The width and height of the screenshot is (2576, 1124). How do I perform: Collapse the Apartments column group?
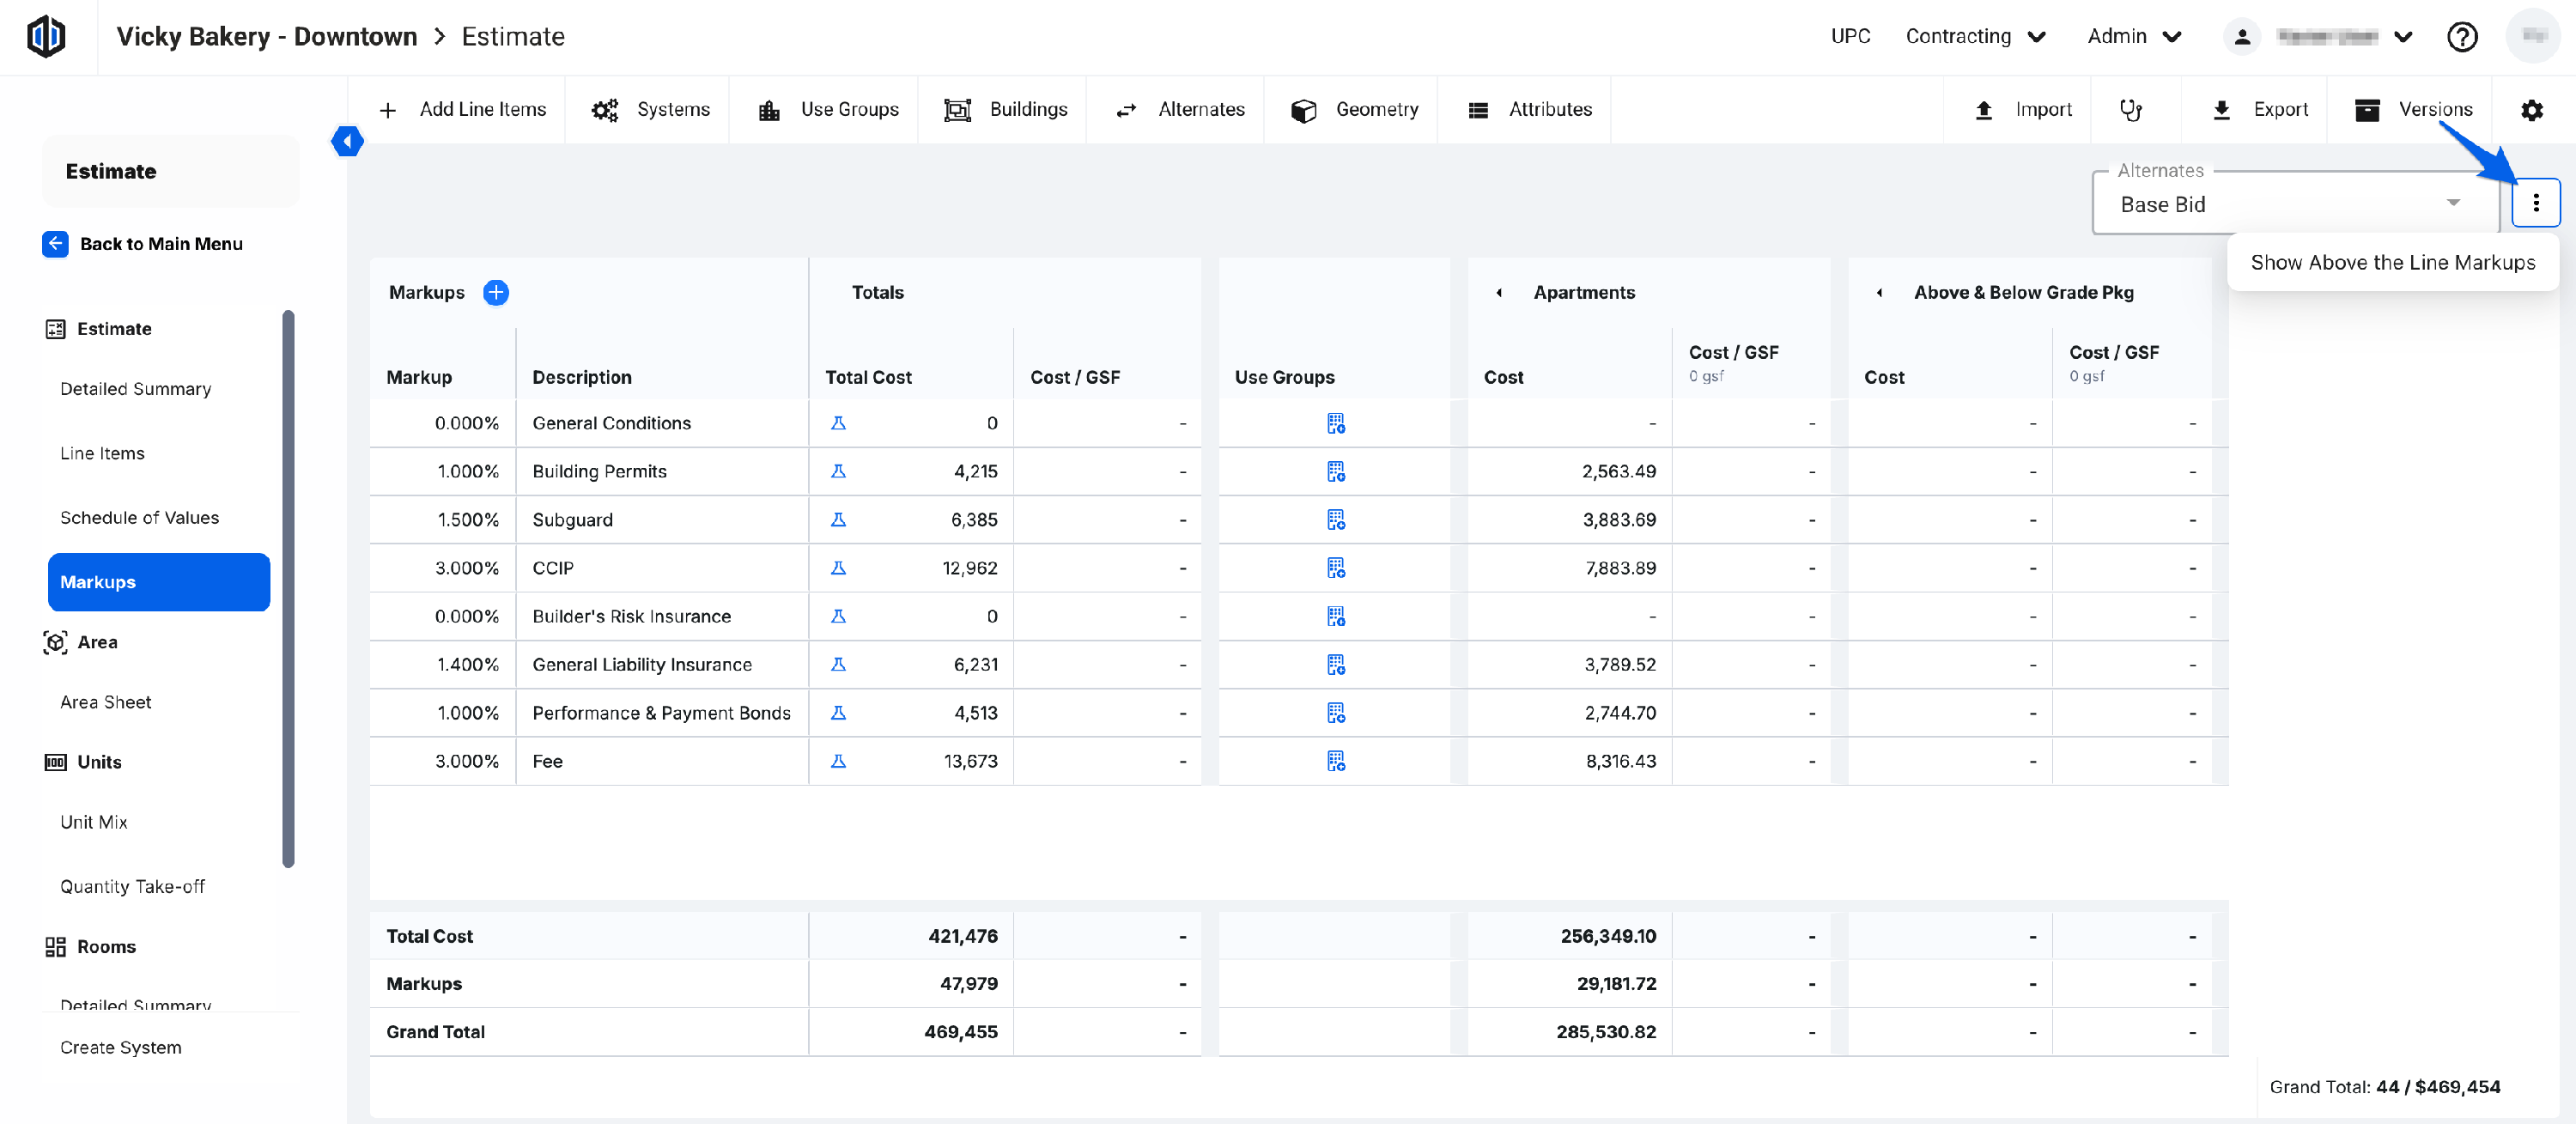click(x=1498, y=292)
